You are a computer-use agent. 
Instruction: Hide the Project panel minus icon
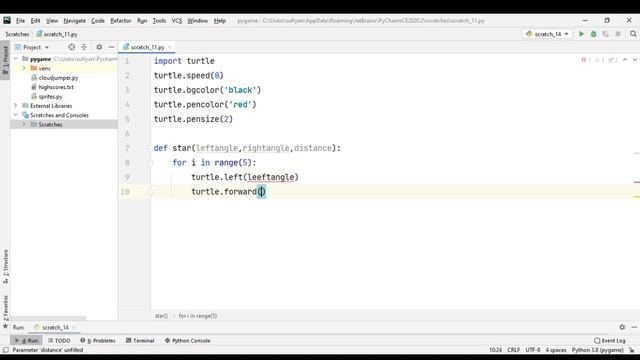point(111,47)
